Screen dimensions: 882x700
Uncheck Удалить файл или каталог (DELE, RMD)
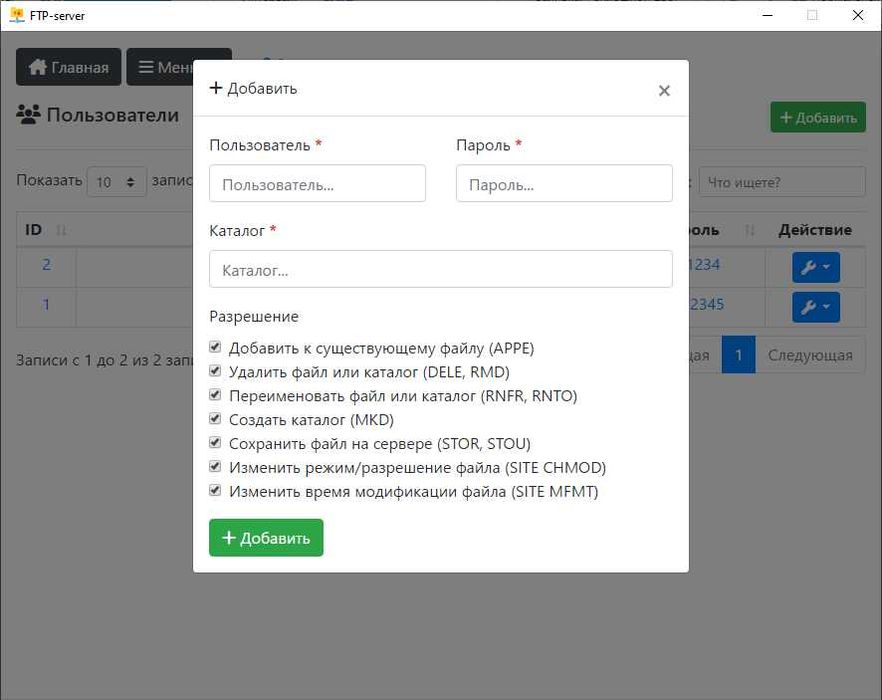(x=215, y=372)
